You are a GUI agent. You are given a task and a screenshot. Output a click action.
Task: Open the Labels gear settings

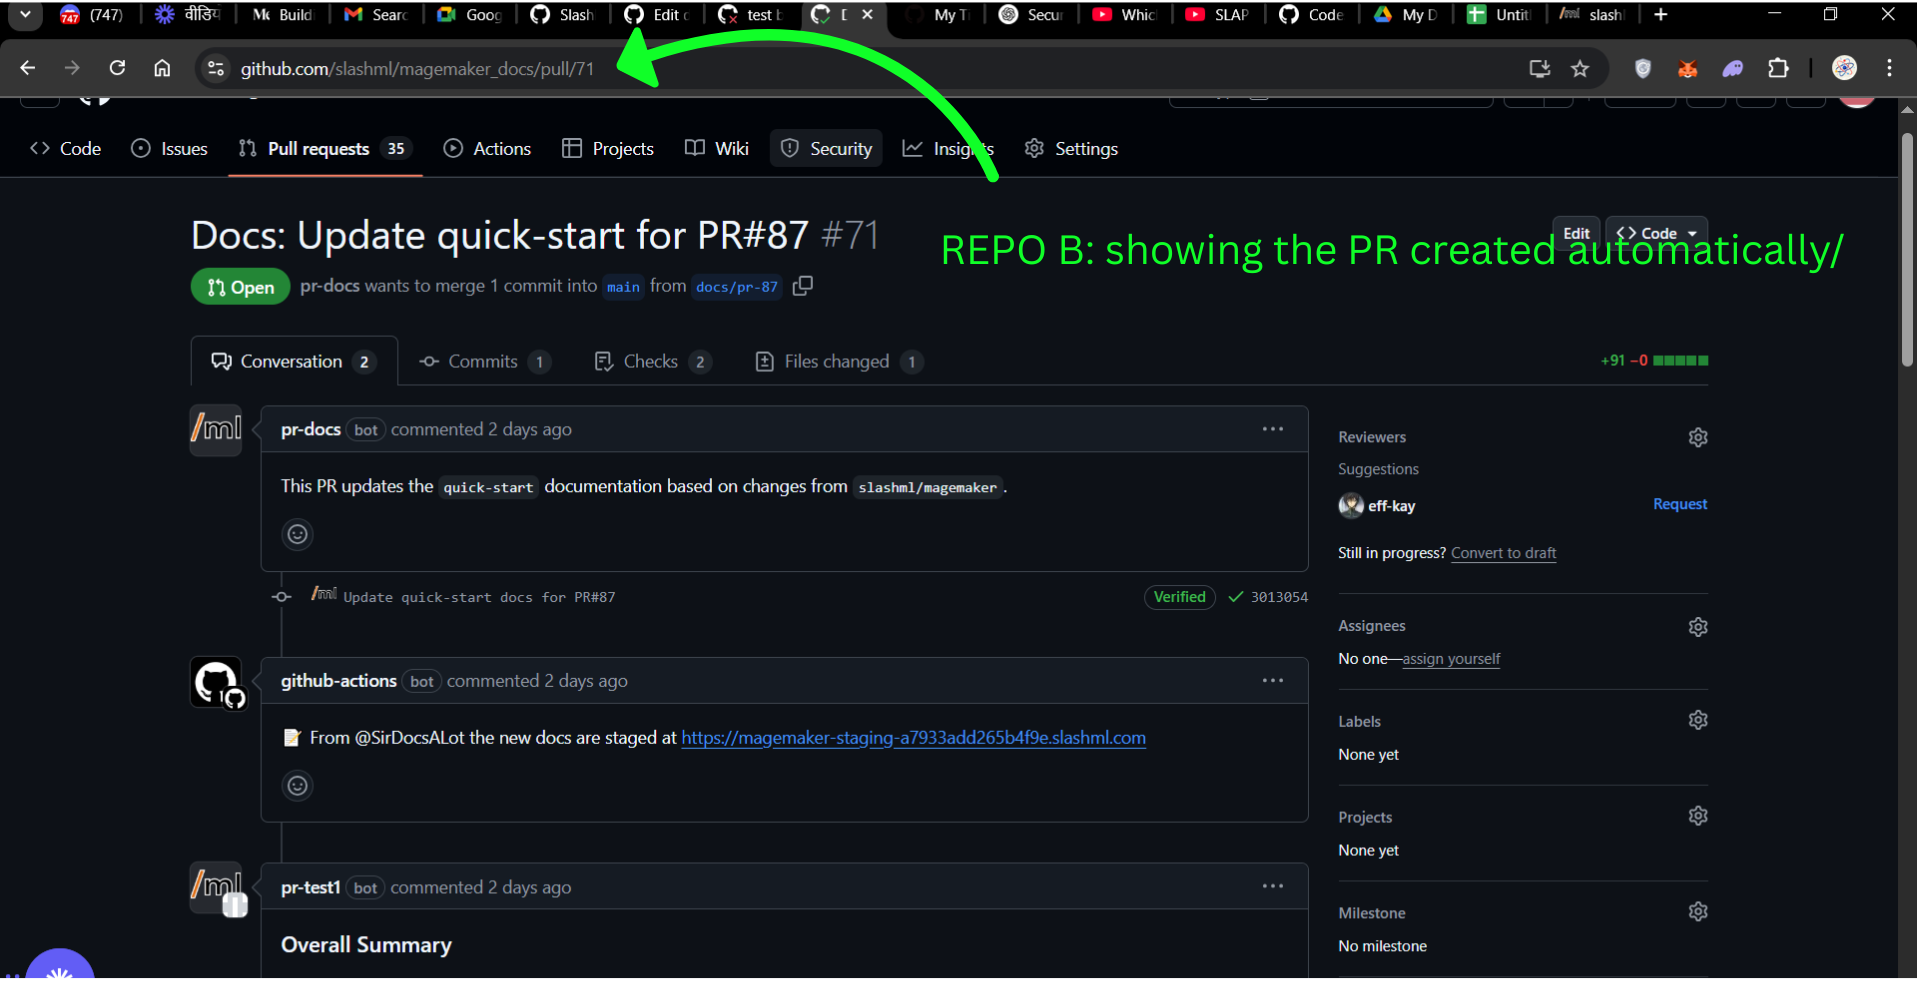tap(1697, 720)
